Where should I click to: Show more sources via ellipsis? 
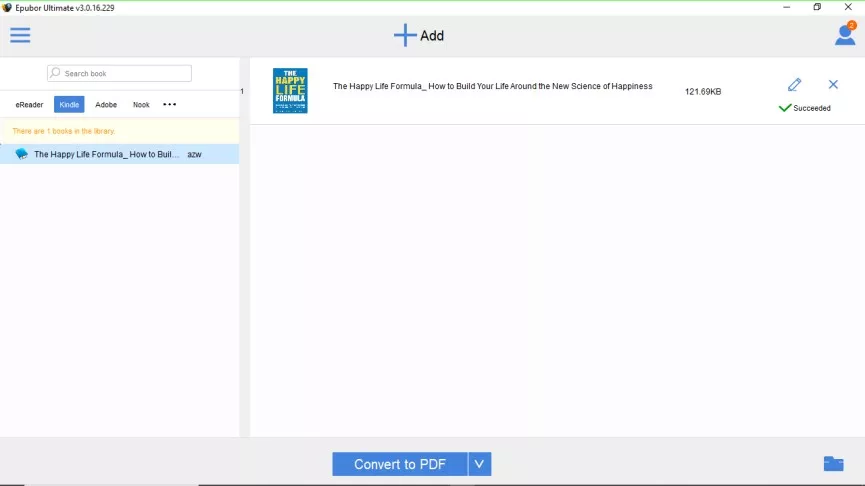(x=169, y=104)
